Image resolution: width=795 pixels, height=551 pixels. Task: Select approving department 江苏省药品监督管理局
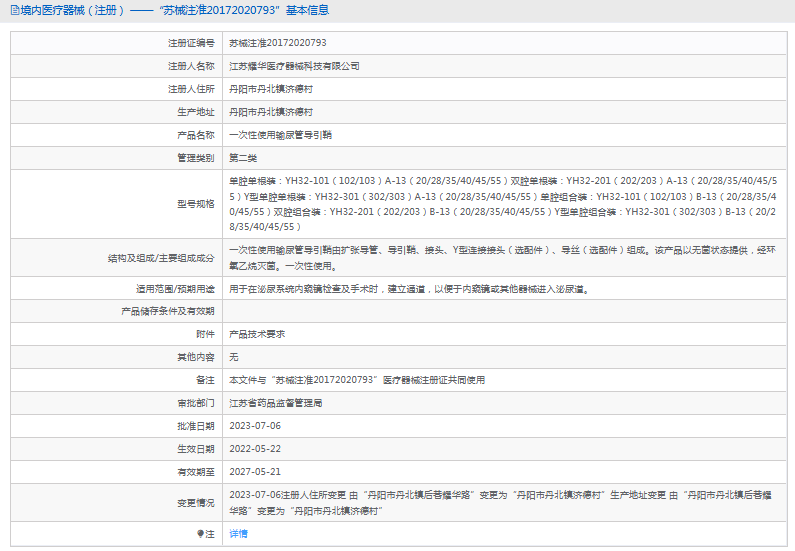(276, 403)
